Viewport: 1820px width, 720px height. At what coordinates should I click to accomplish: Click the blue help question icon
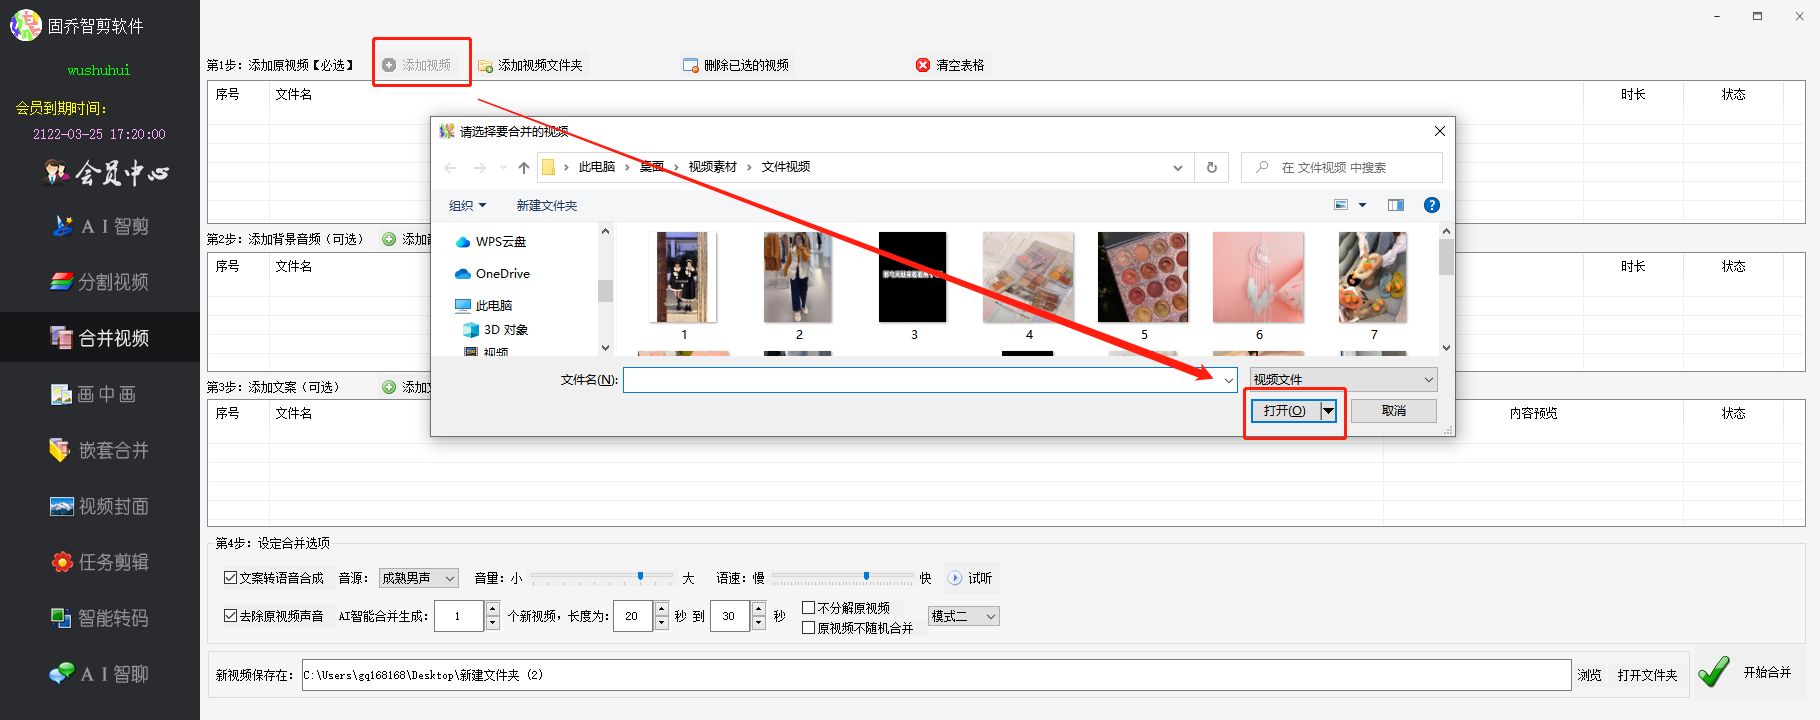tap(1432, 205)
